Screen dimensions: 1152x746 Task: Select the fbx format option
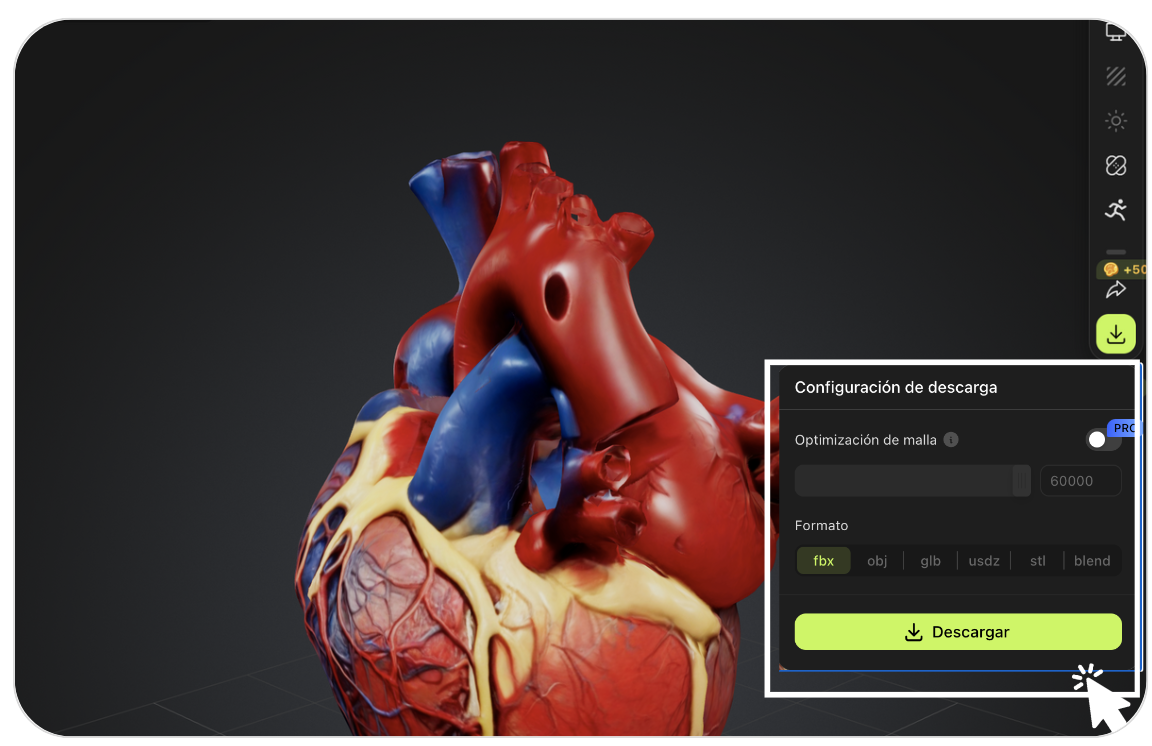click(x=824, y=561)
